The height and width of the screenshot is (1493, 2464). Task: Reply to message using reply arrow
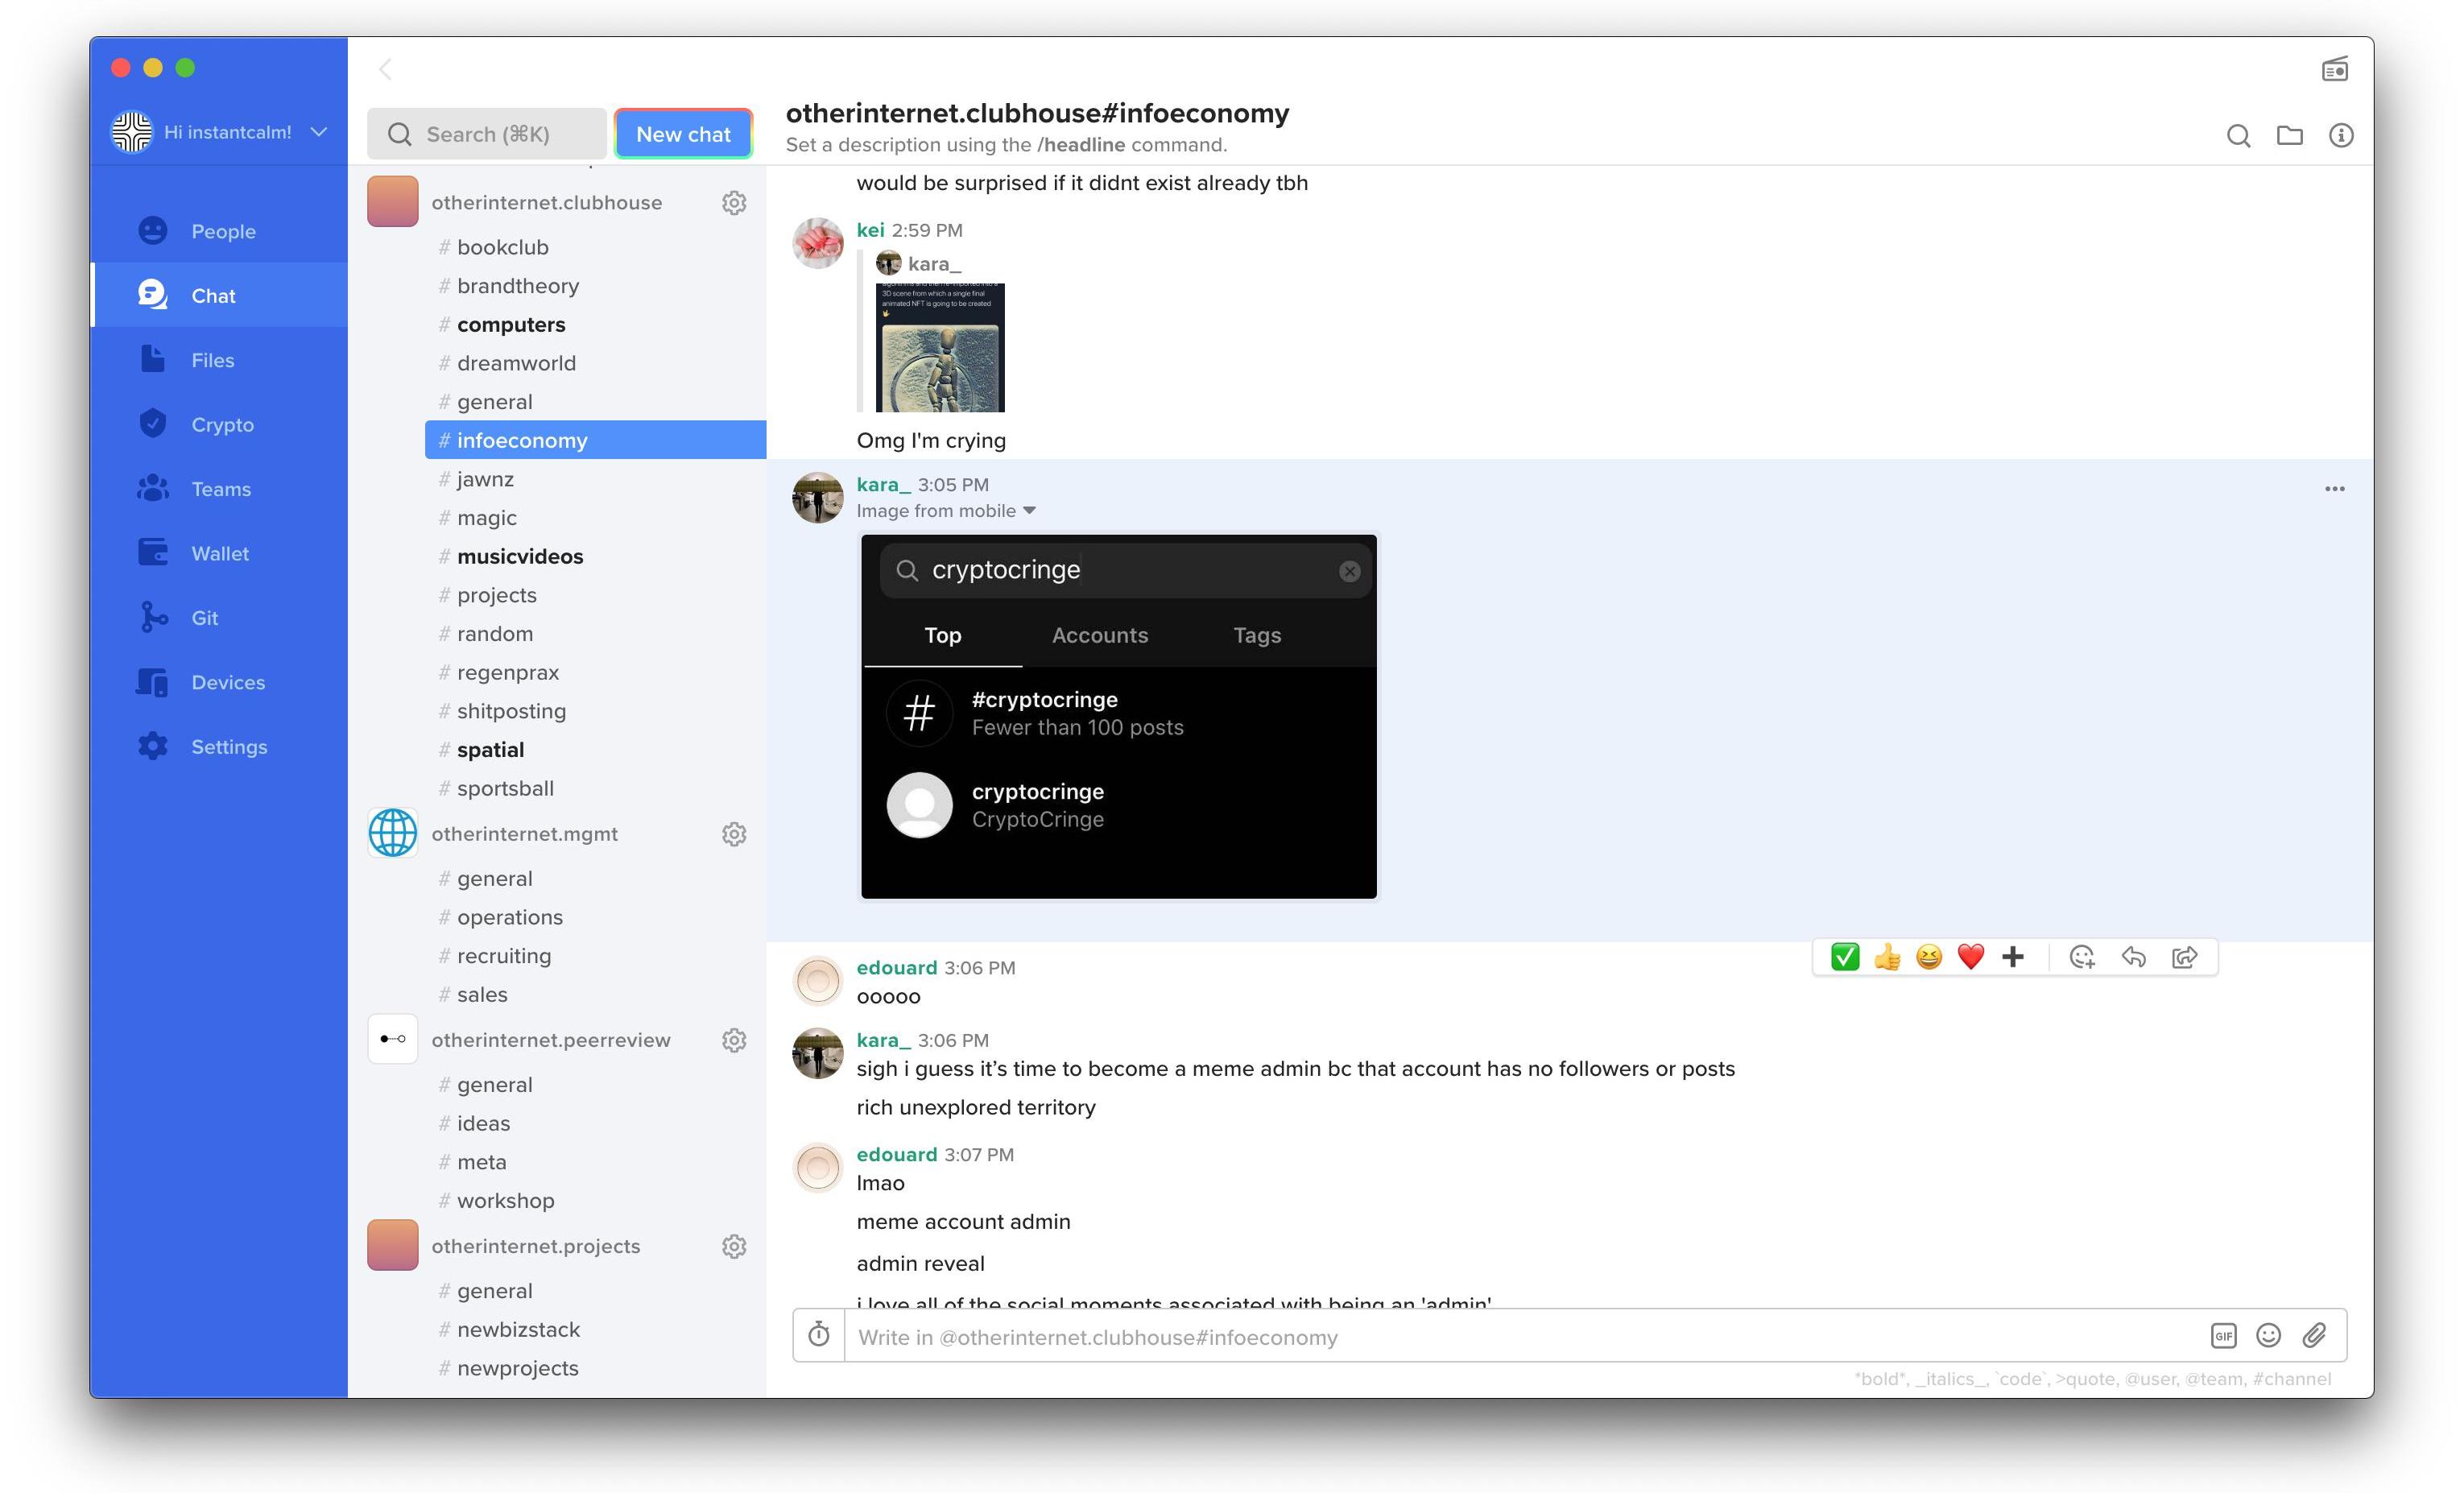(2133, 957)
